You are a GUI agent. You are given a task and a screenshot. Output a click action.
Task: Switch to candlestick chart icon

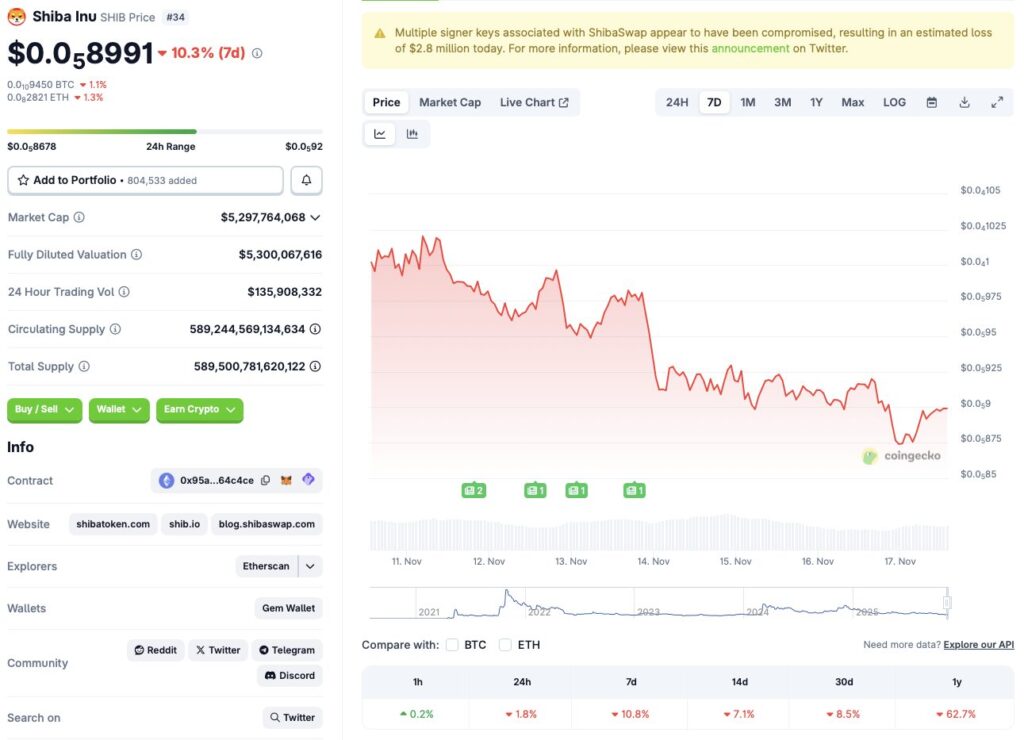[413, 133]
